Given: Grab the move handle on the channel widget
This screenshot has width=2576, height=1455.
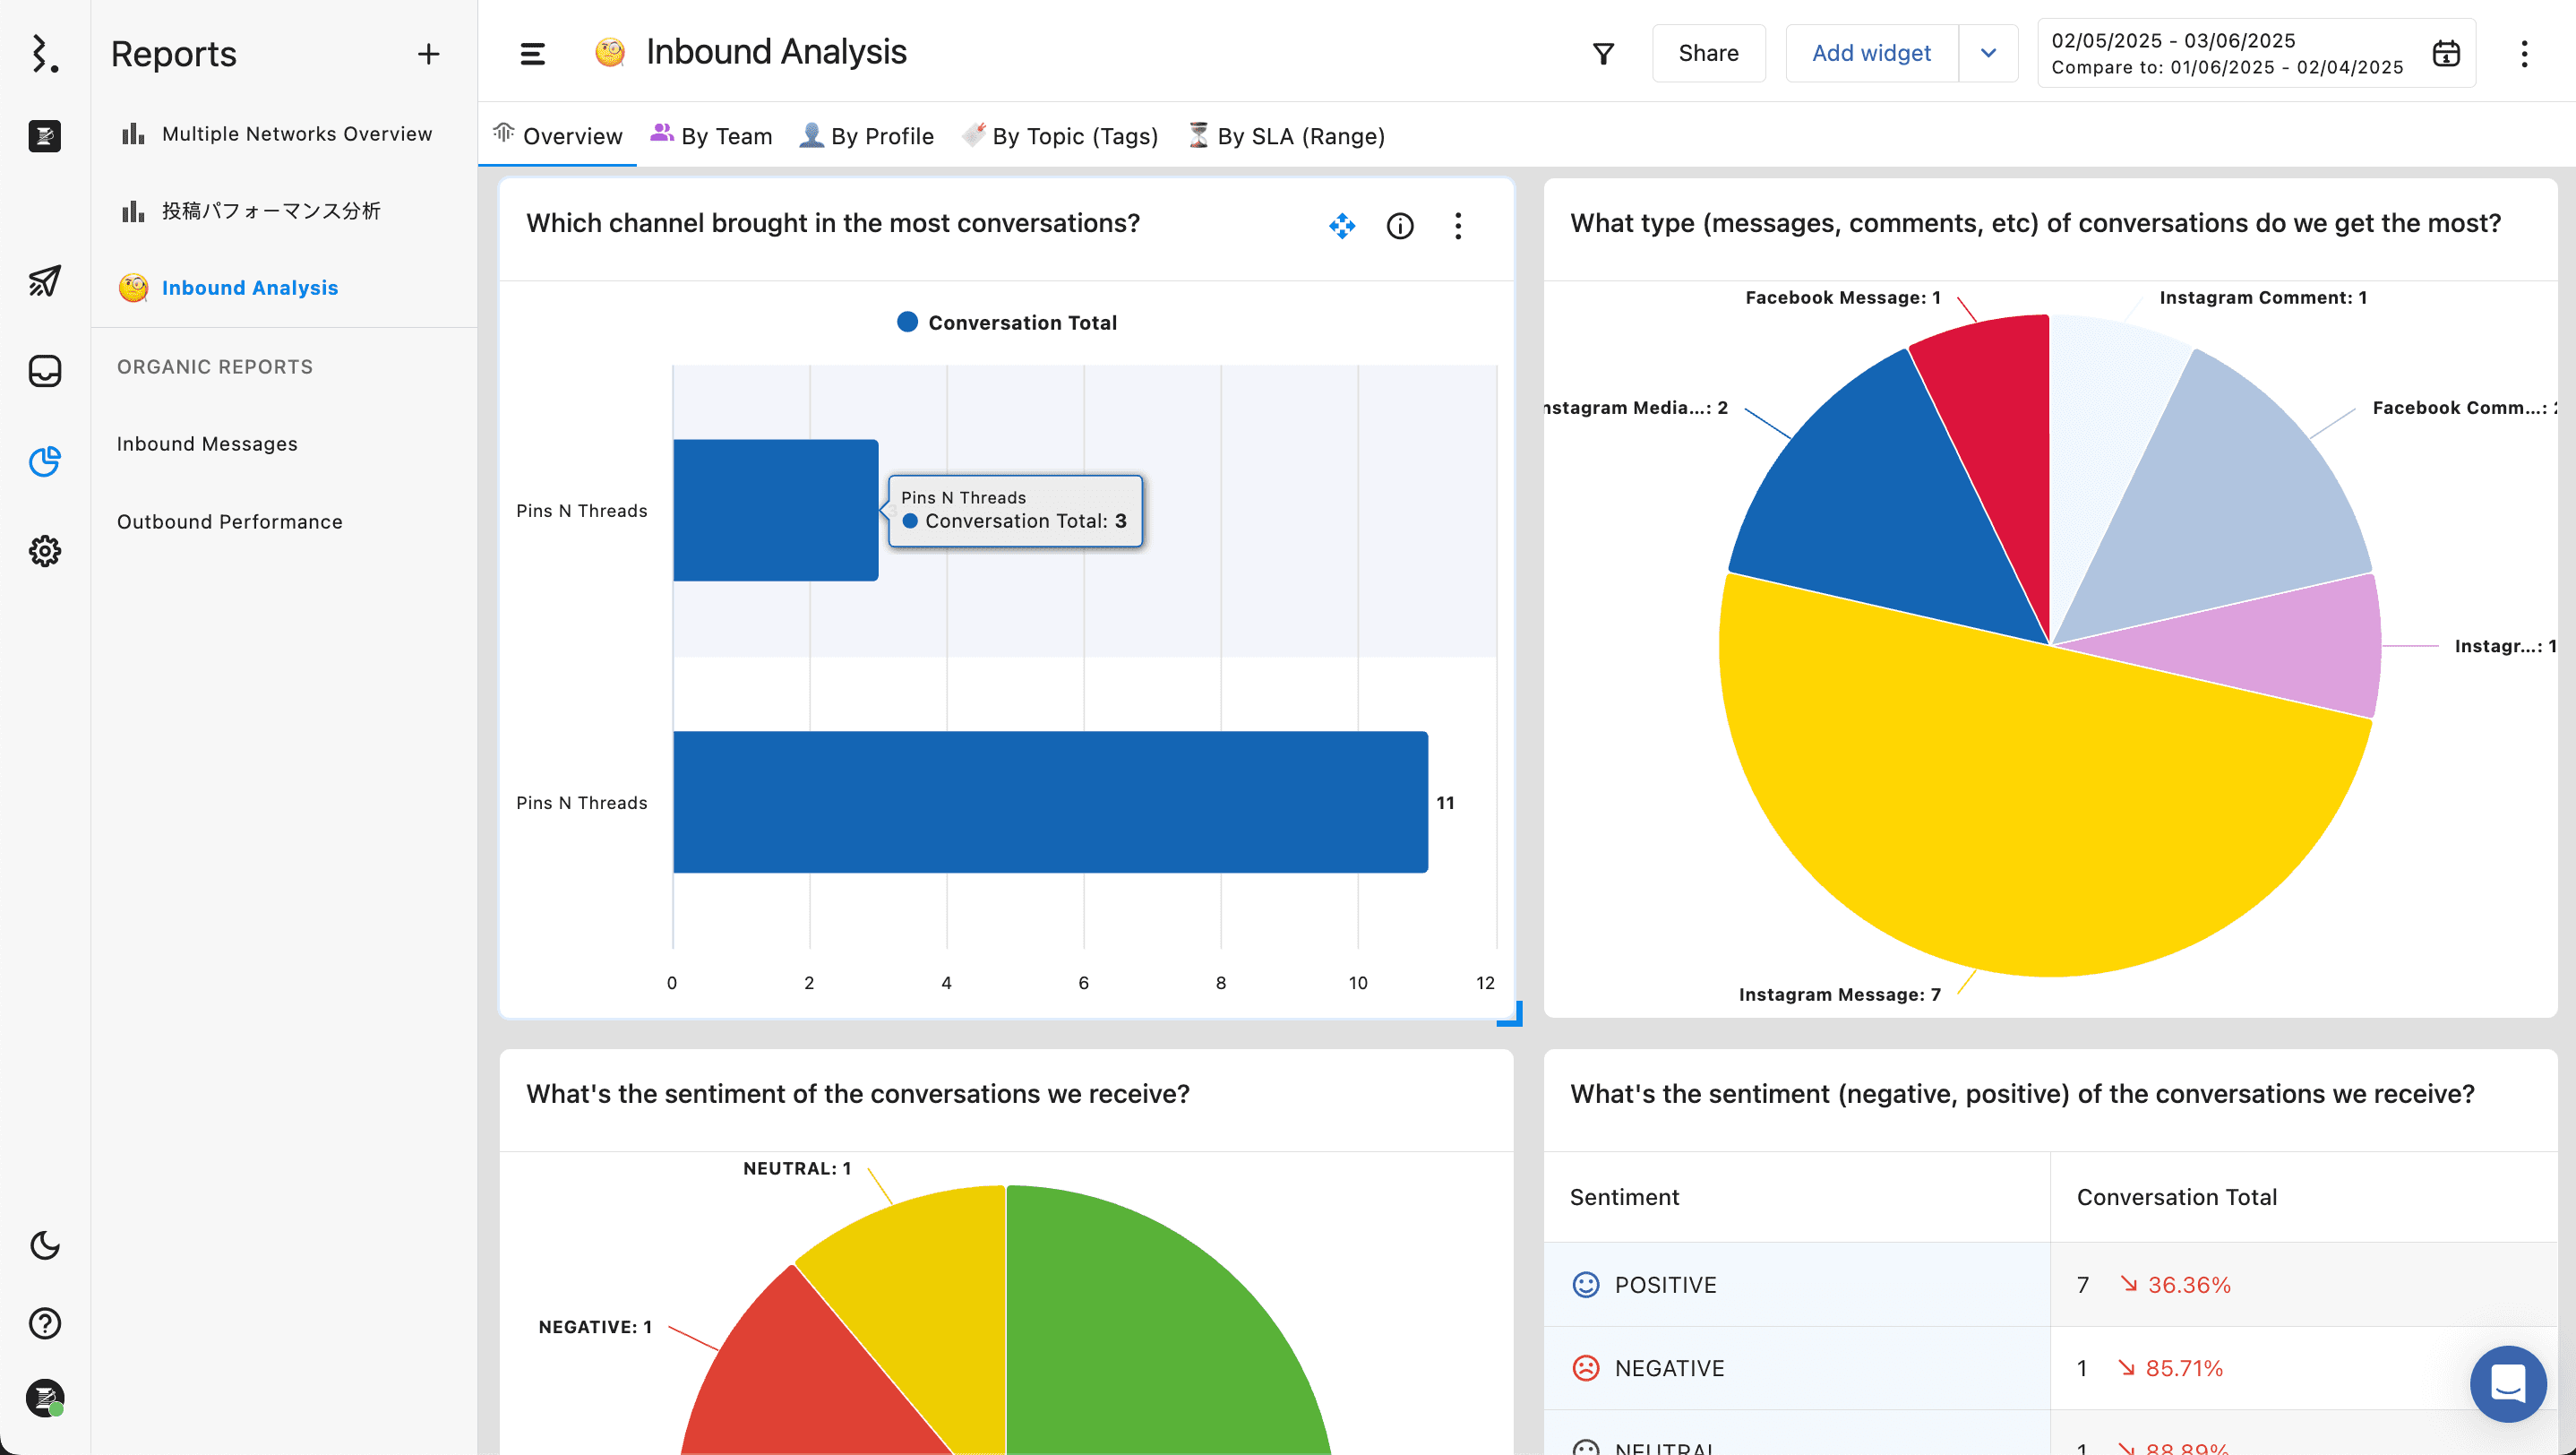Looking at the screenshot, I should [x=1343, y=226].
